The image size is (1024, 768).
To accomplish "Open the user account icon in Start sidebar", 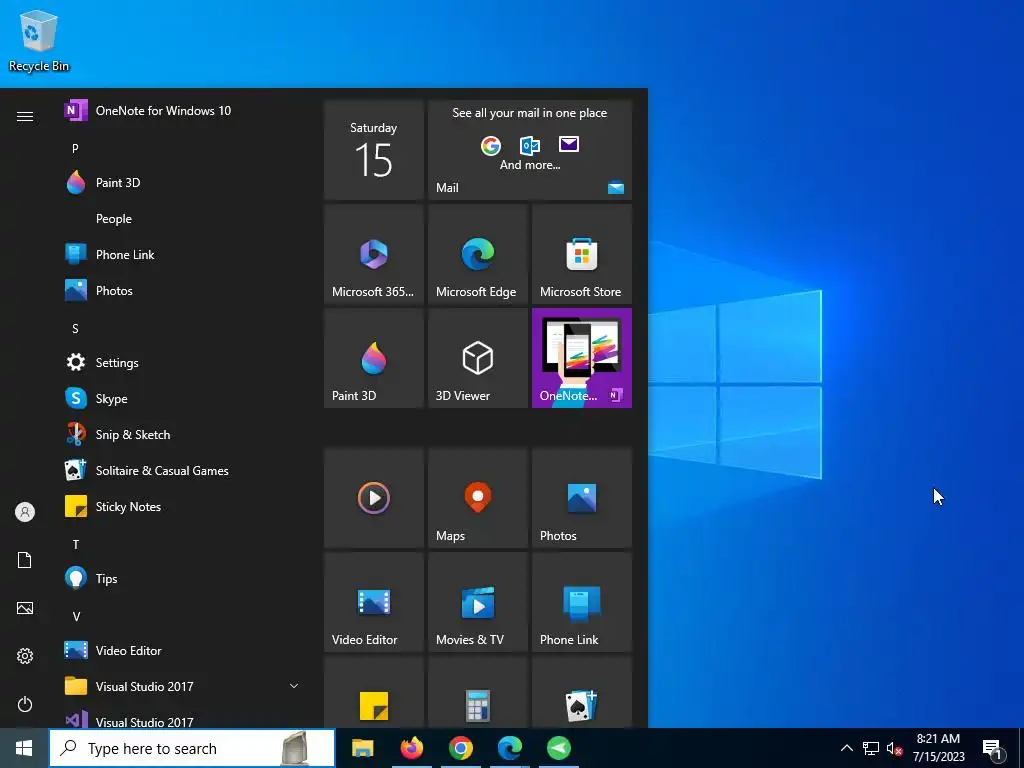I will pyautogui.click(x=25, y=512).
